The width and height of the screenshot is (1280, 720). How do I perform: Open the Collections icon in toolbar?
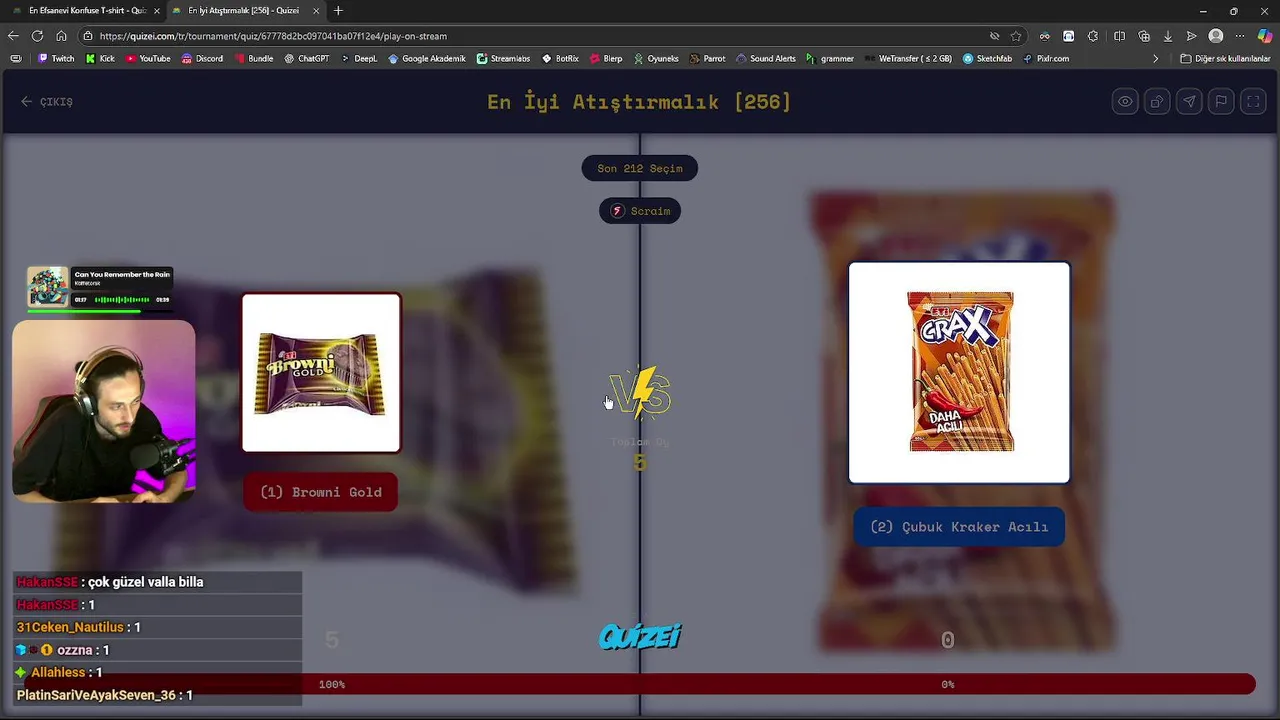click(x=1144, y=36)
